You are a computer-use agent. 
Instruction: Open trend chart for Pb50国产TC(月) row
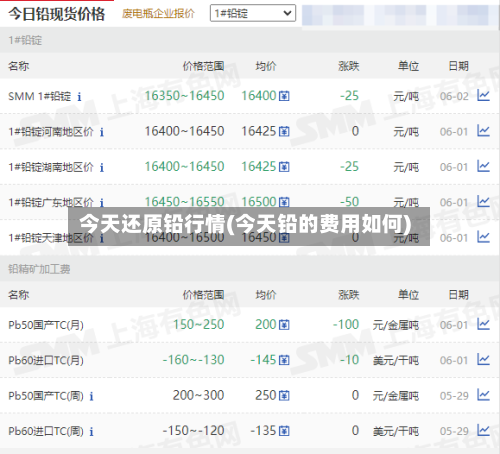pos(483,324)
